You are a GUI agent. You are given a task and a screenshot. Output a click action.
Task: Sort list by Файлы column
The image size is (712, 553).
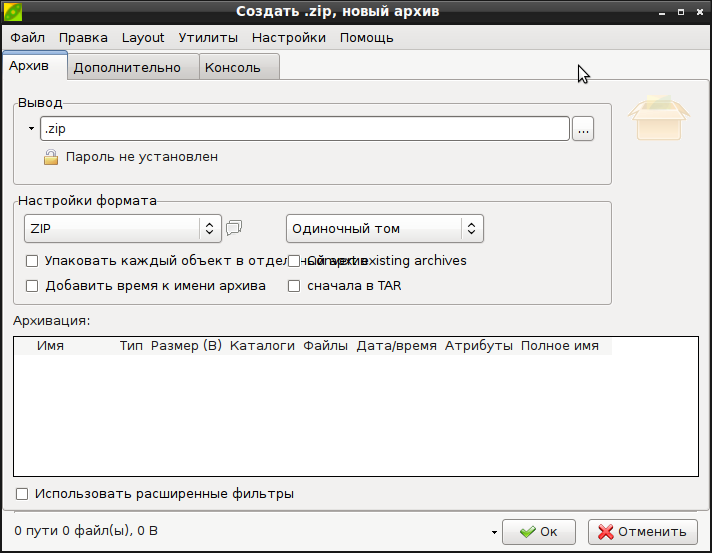(x=325, y=346)
